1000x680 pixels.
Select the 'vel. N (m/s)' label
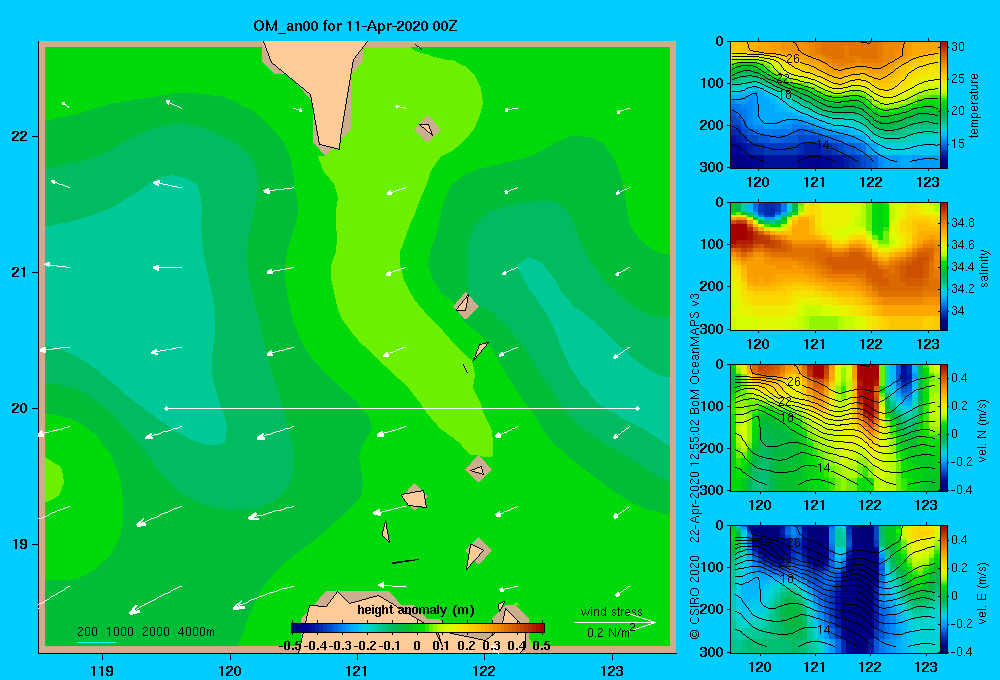click(x=983, y=431)
